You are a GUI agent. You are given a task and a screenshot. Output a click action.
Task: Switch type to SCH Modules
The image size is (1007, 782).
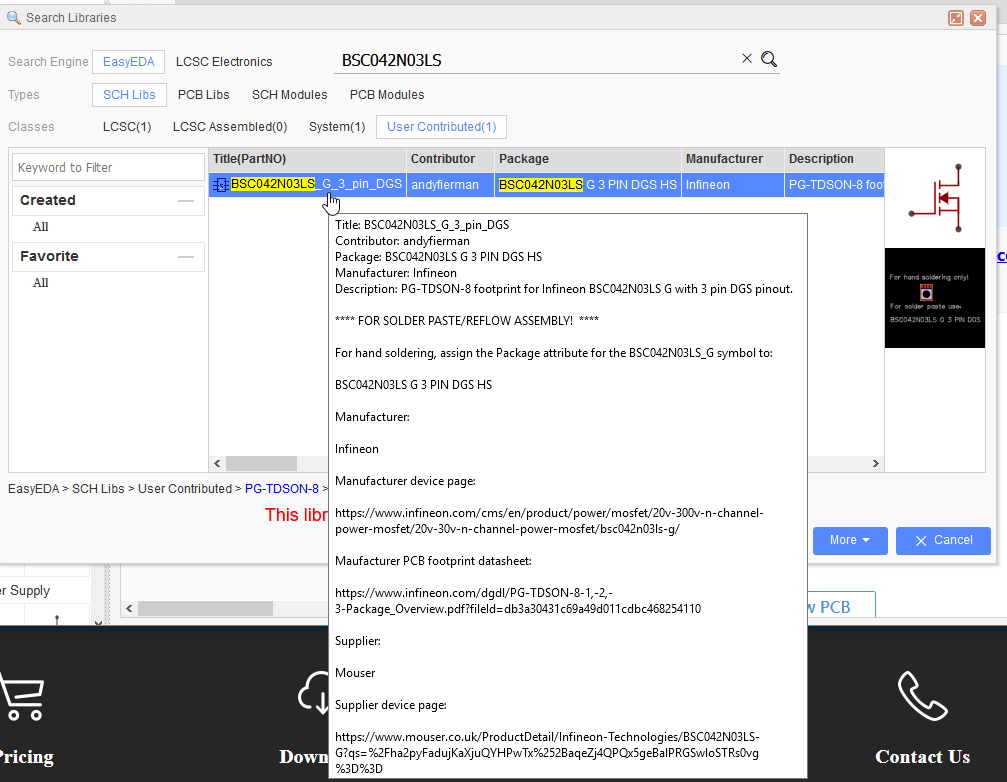click(290, 95)
